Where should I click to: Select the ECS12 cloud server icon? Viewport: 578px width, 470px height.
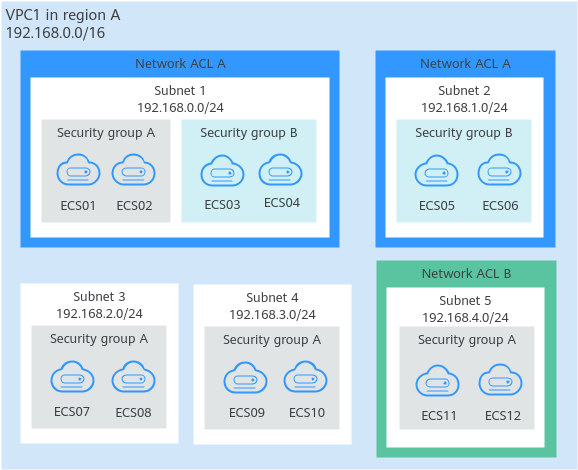501,380
